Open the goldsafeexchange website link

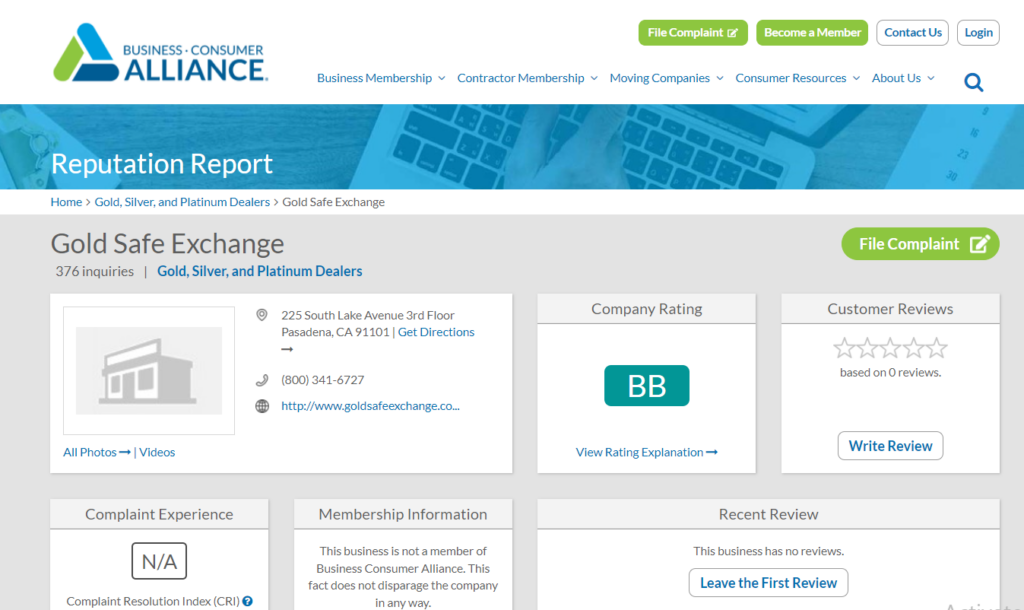(370, 406)
